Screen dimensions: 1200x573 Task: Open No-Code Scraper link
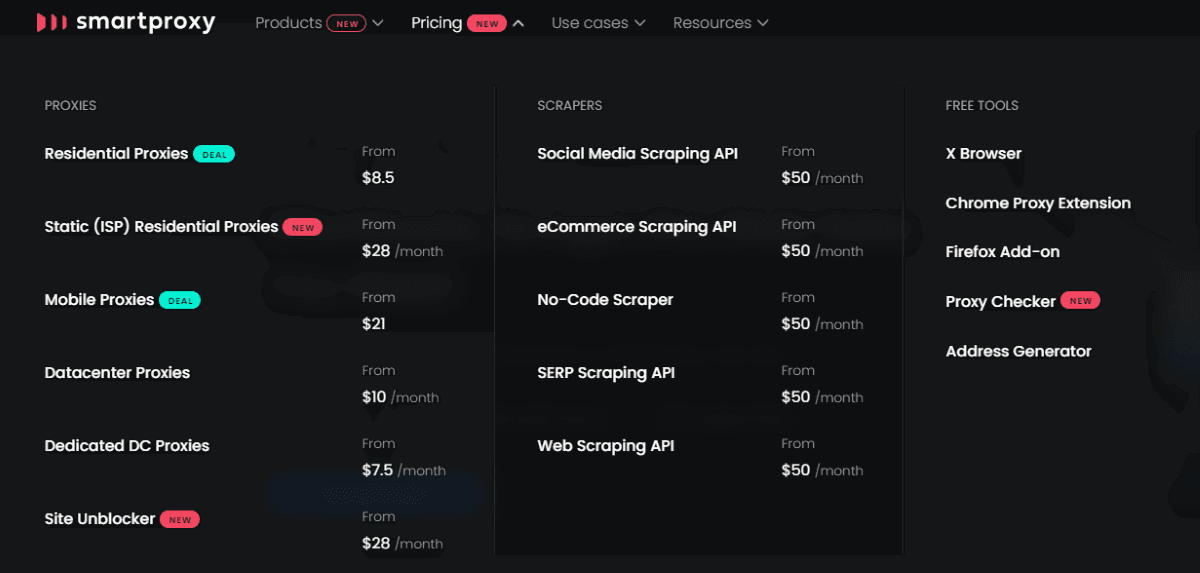(x=605, y=300)
